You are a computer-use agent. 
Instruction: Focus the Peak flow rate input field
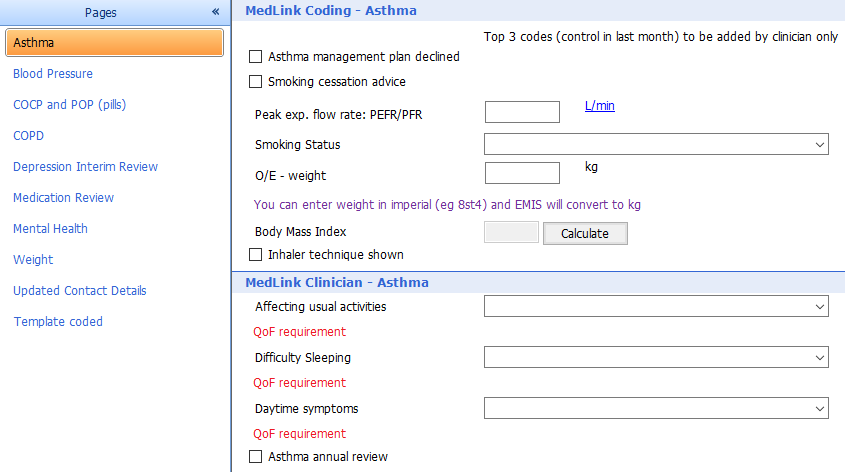(x=522, y=112)
